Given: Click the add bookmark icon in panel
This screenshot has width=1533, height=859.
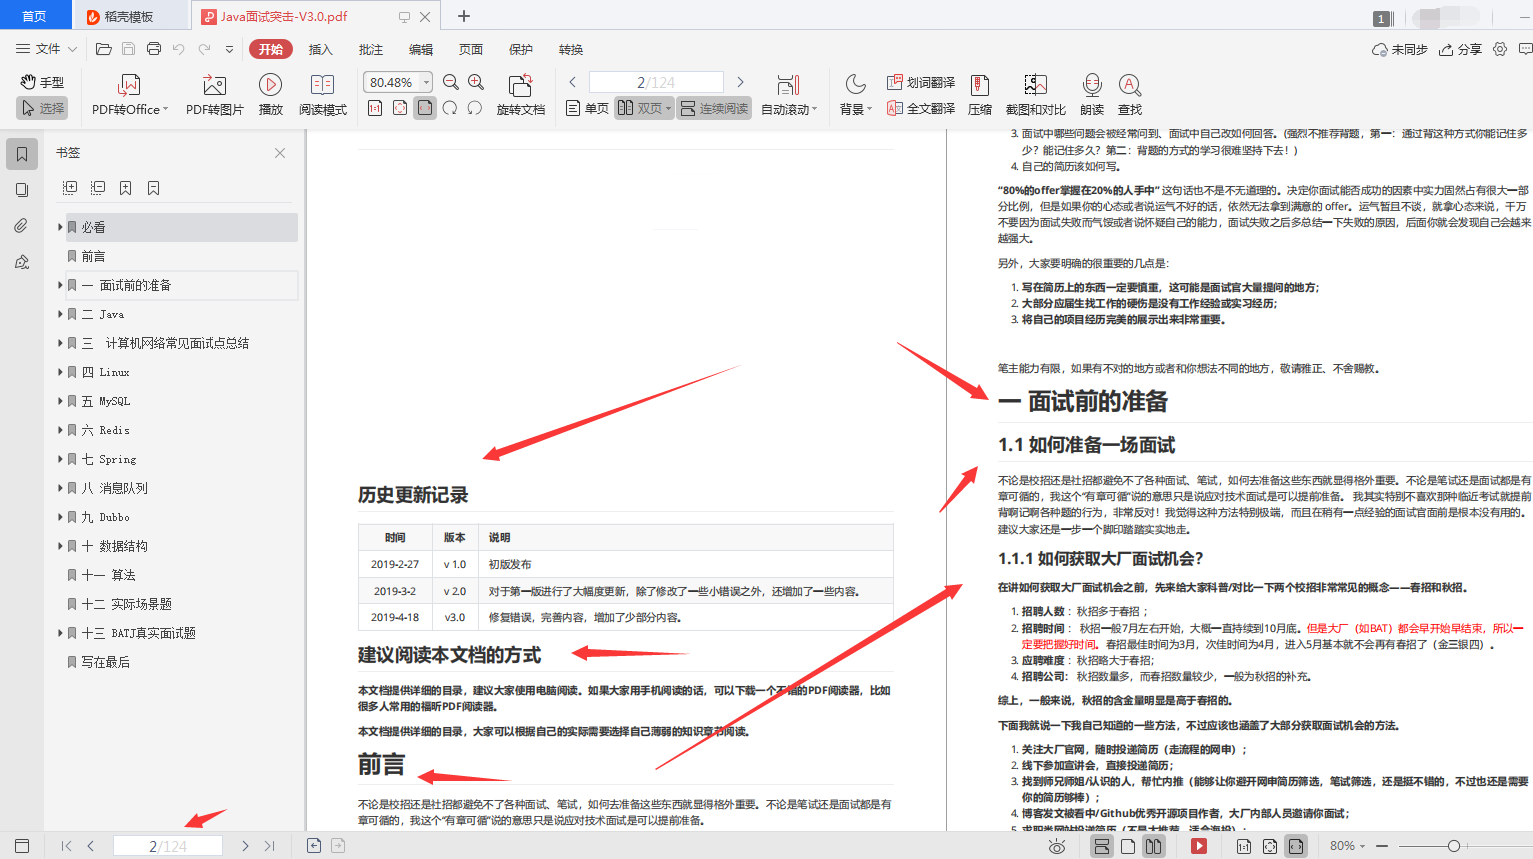Looking at the screenshot, I should (126, 188).
